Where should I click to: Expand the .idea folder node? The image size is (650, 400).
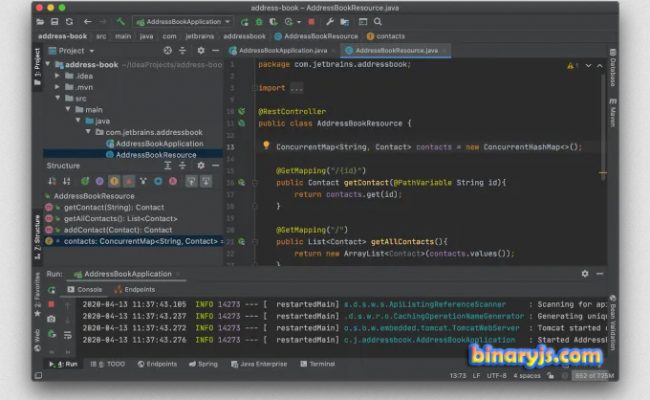click(x=58, y=76)
